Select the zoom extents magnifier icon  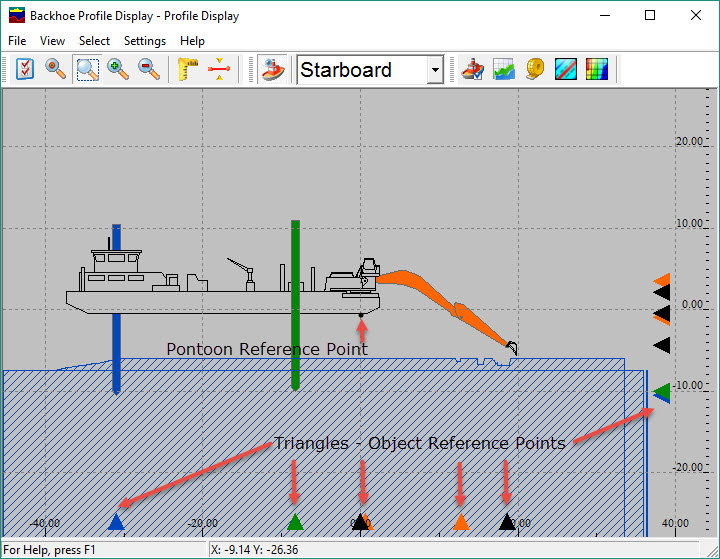click(56, 69)
